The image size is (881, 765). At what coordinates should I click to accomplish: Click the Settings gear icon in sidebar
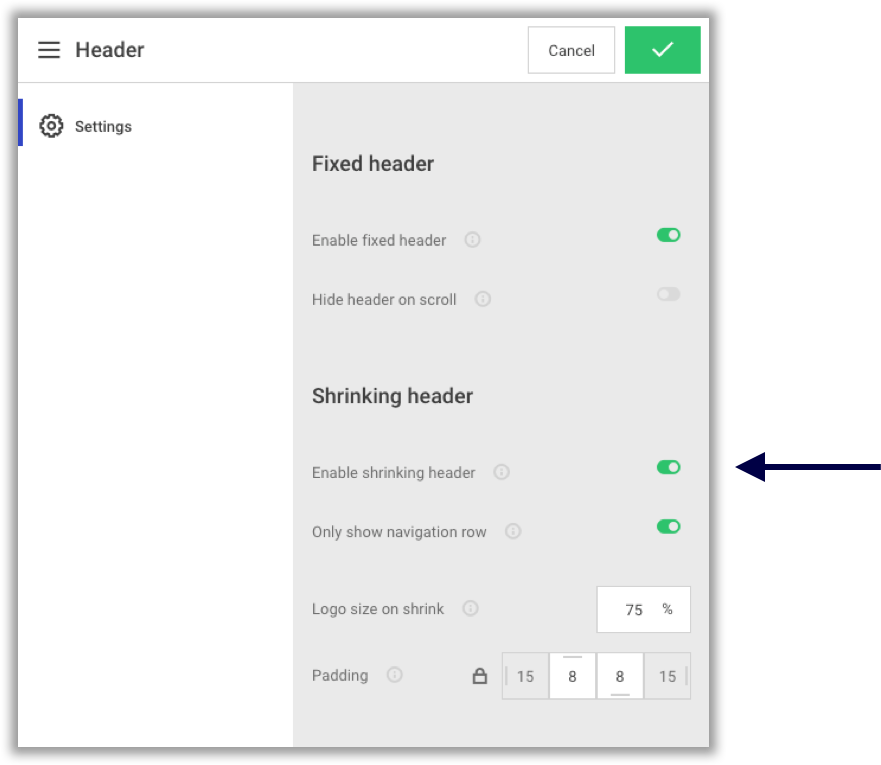point(51,126)
